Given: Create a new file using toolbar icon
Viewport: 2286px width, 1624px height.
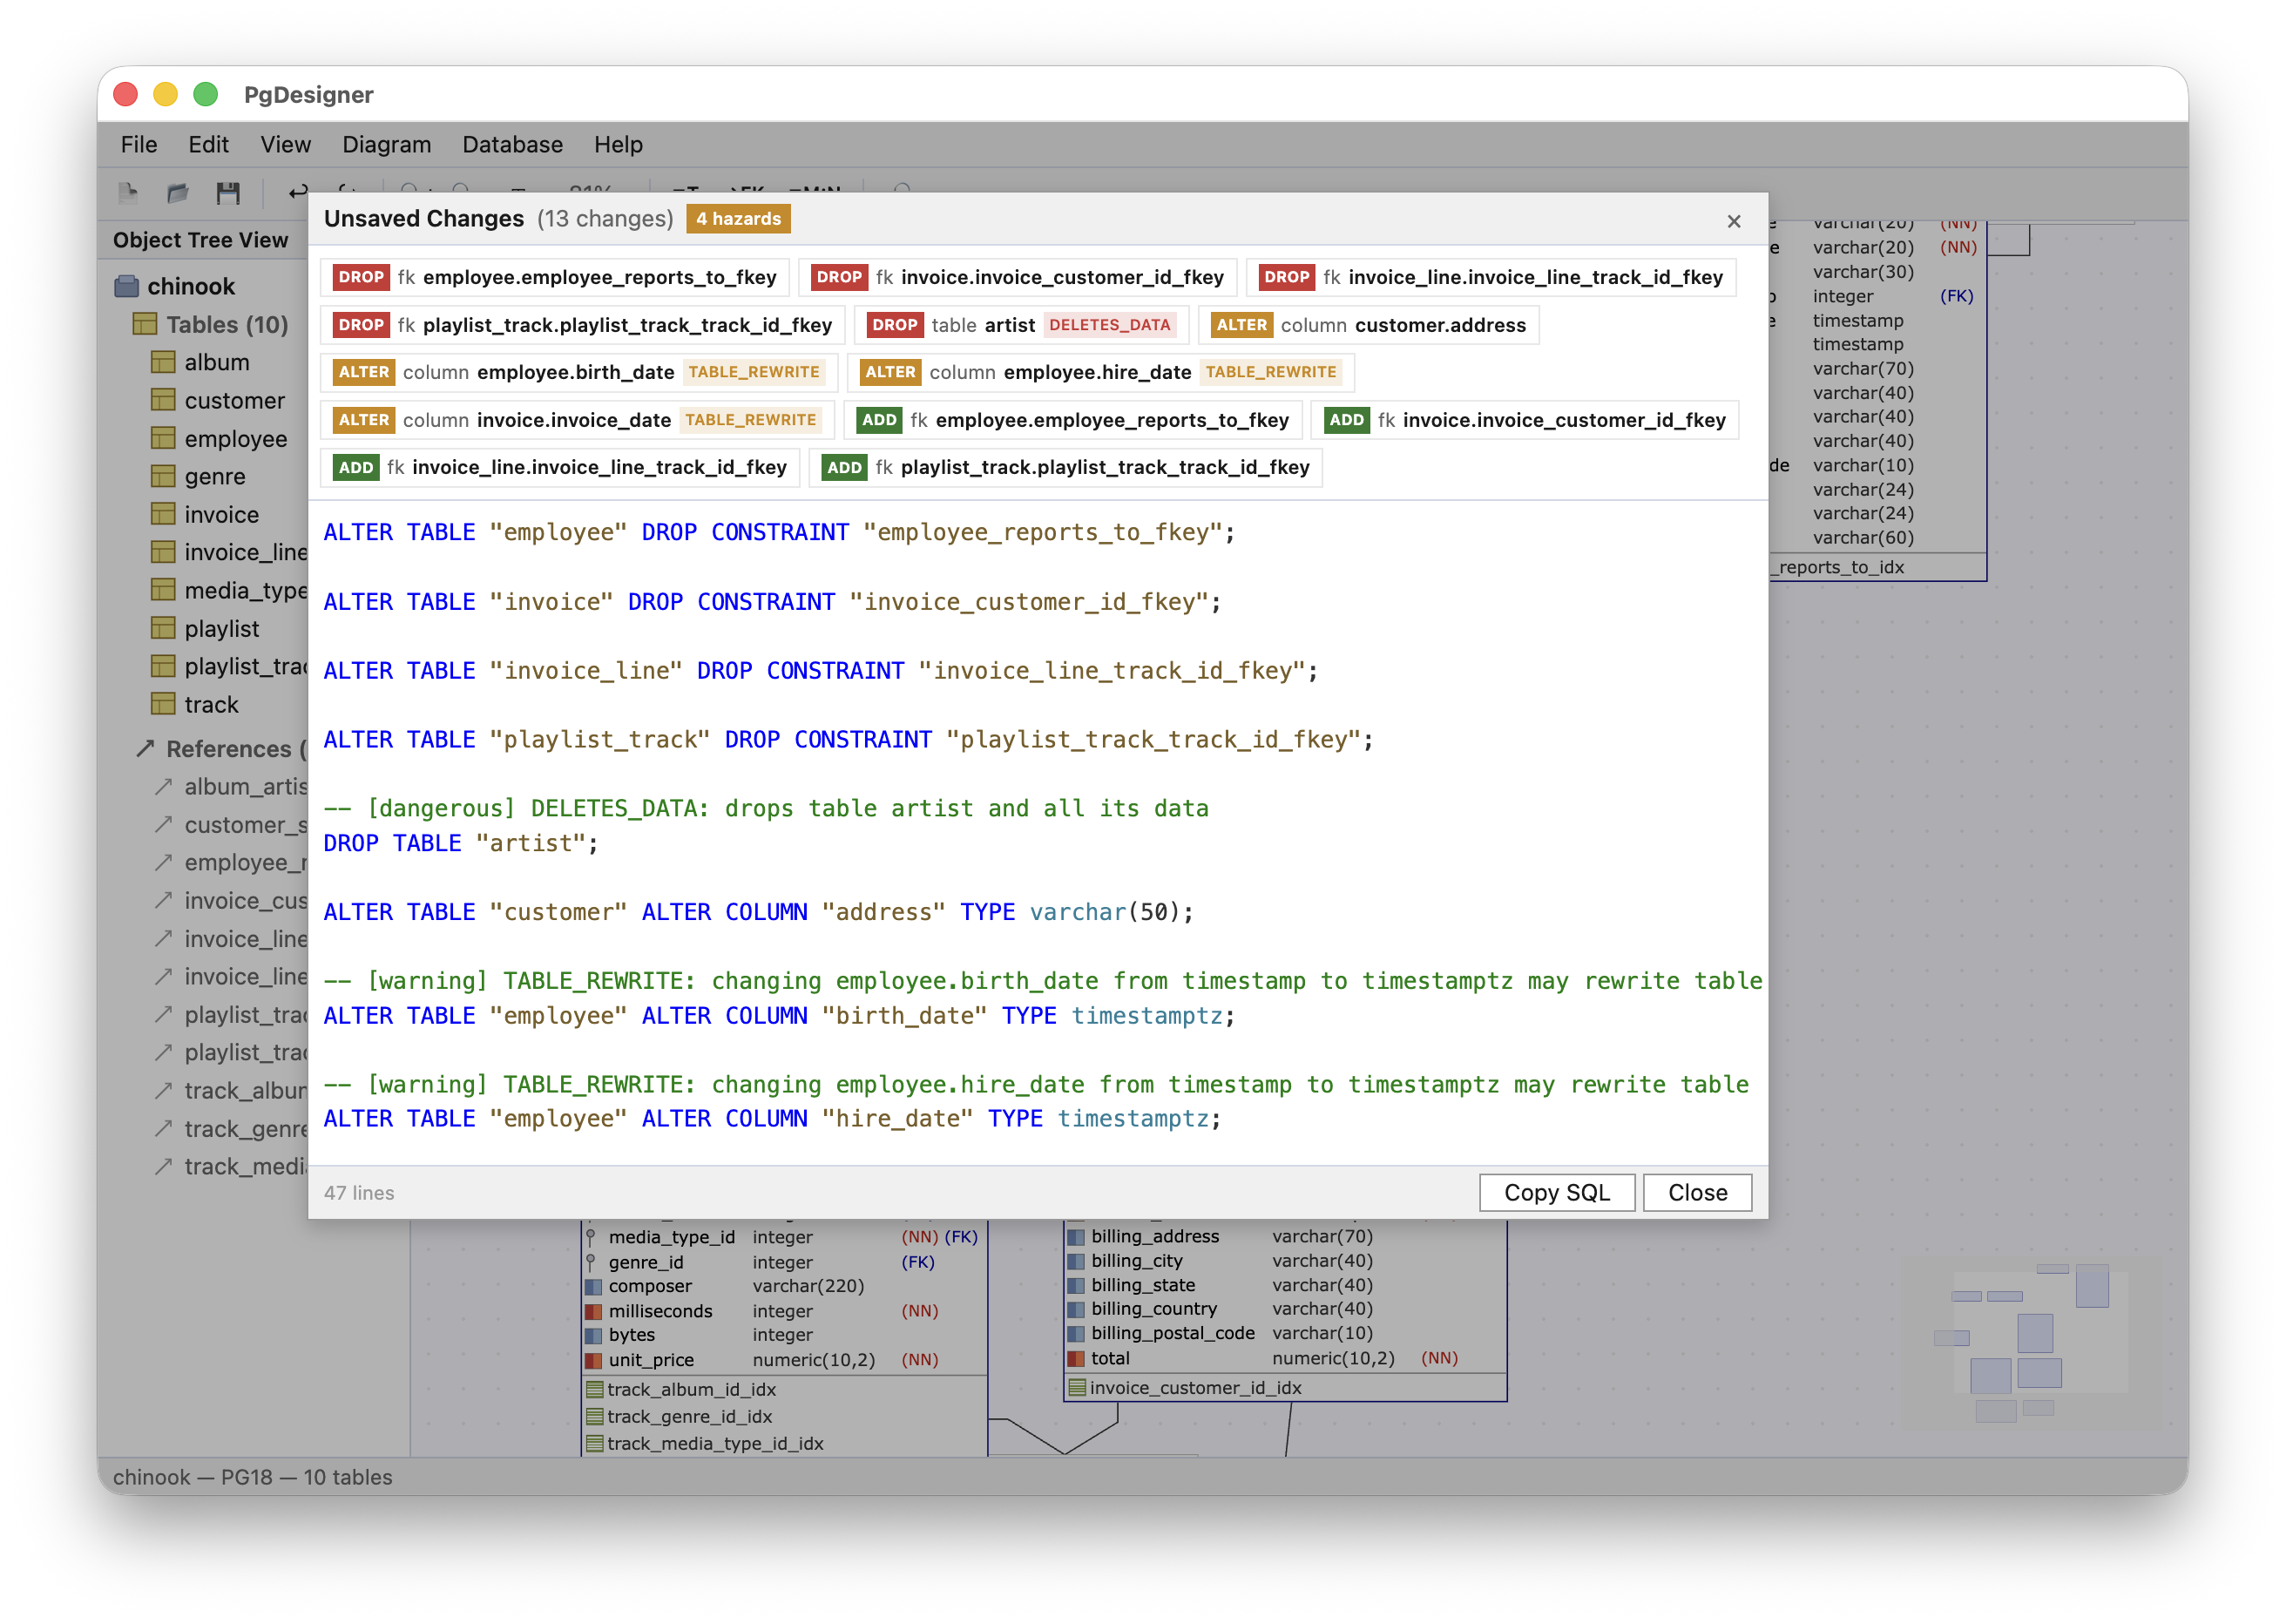Looking at the screenshot, I should [127, 193].
